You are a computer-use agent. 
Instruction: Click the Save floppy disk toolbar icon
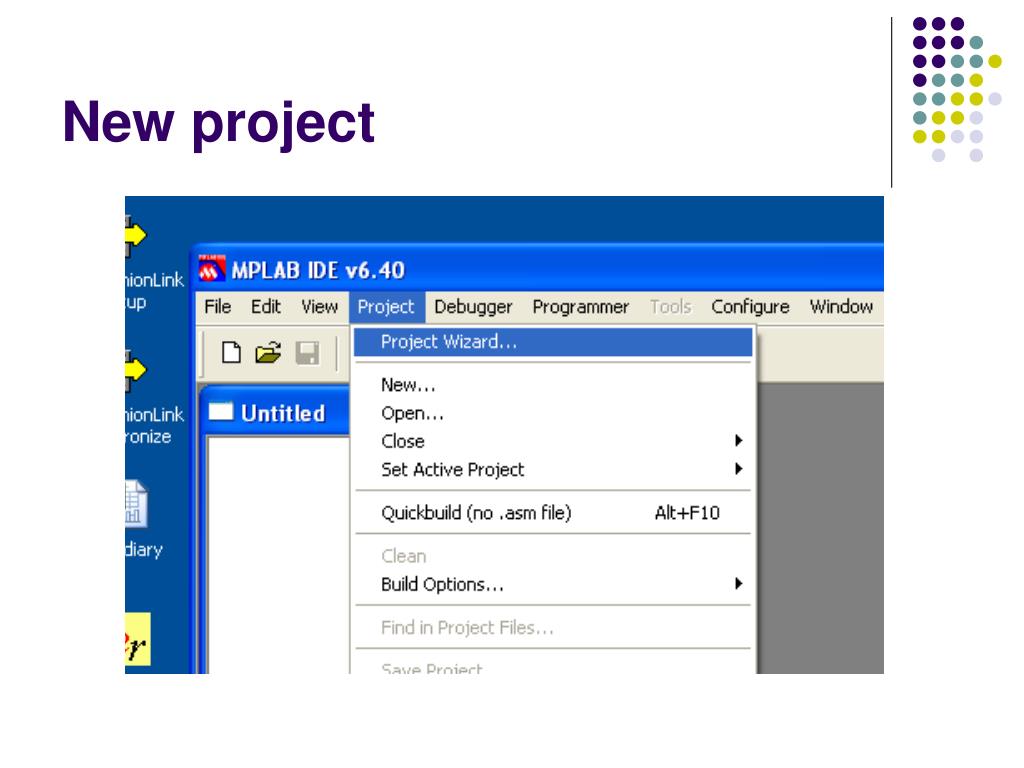click(x=308, y=353)
